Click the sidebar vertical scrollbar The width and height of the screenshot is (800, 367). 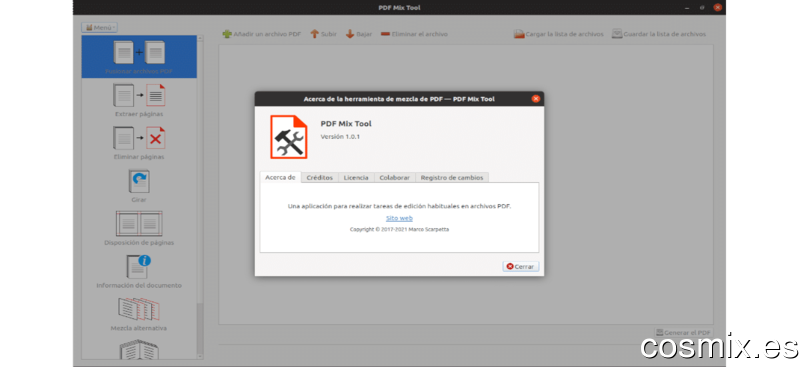coord(200,197)
